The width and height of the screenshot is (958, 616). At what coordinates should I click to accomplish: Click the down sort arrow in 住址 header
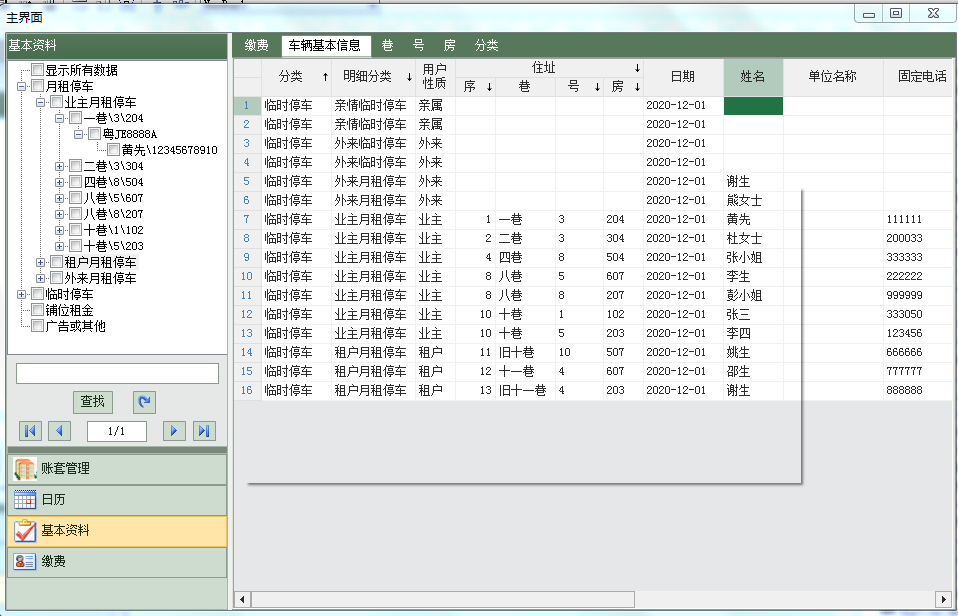click(637, 68)
